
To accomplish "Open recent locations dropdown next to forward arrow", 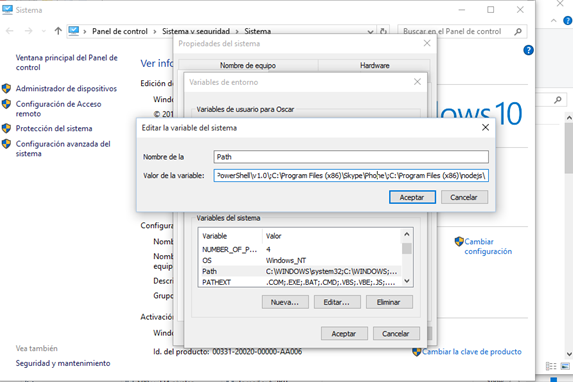I will [43, 31].
